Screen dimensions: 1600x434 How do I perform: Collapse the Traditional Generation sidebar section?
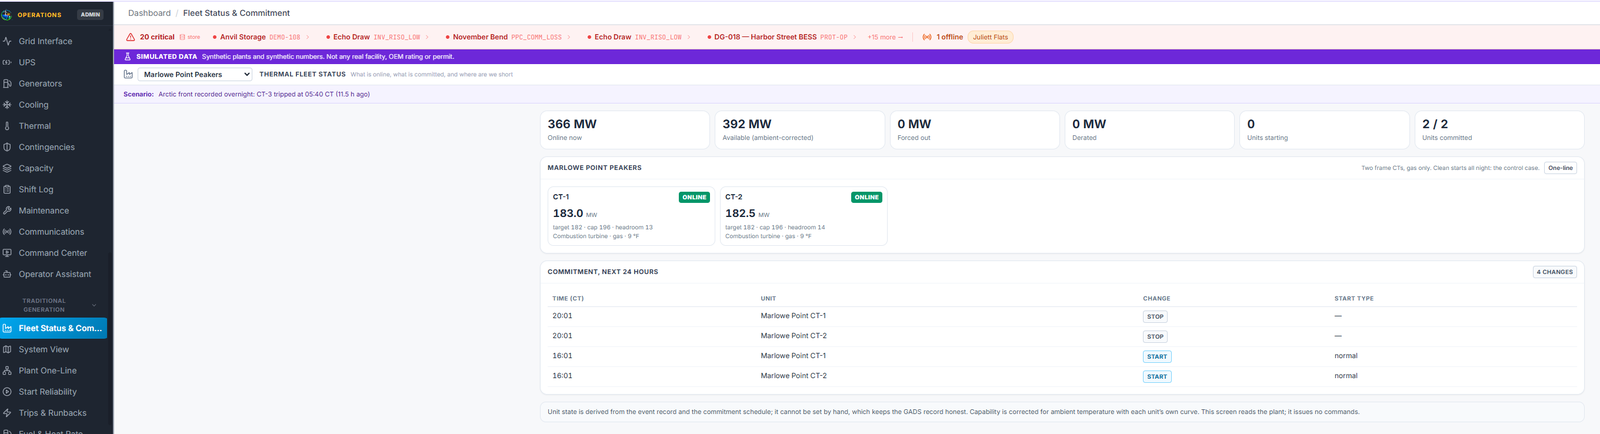coord(94,305)
